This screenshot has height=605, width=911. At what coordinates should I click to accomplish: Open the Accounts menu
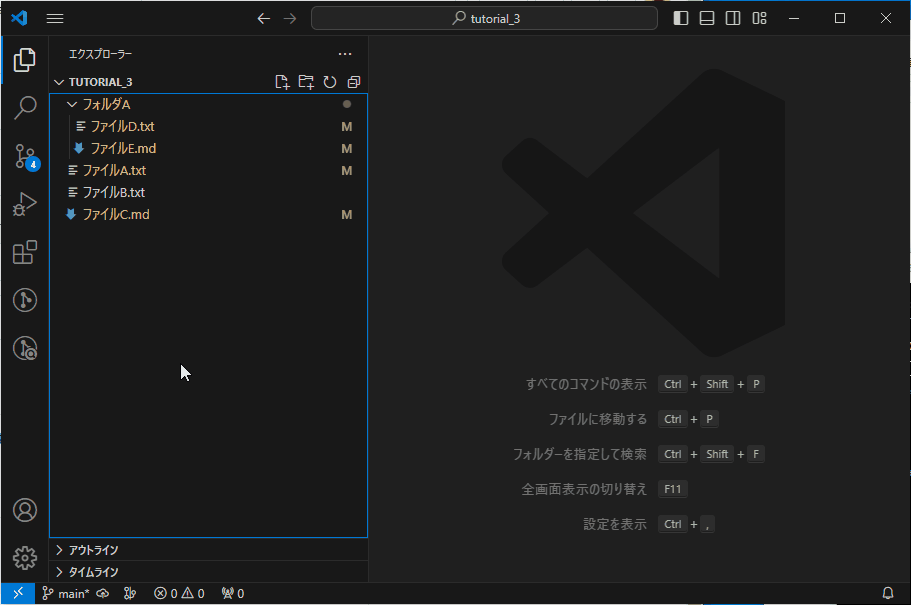[24, 510]
